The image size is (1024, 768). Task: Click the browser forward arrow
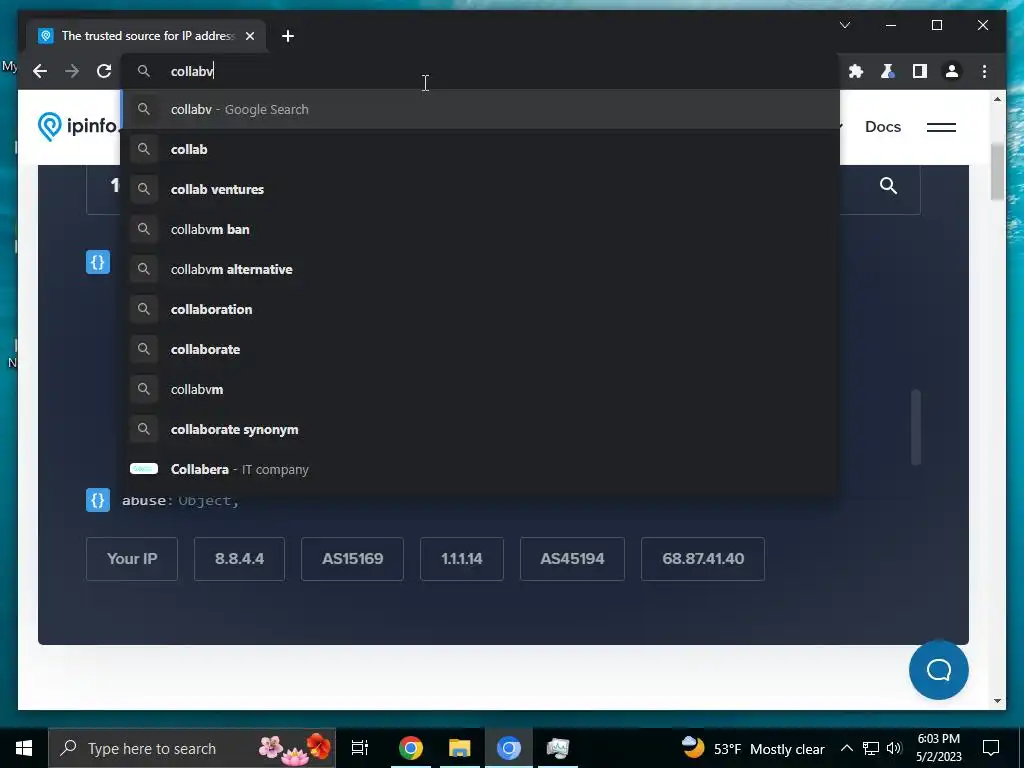(x=72, y=71)
